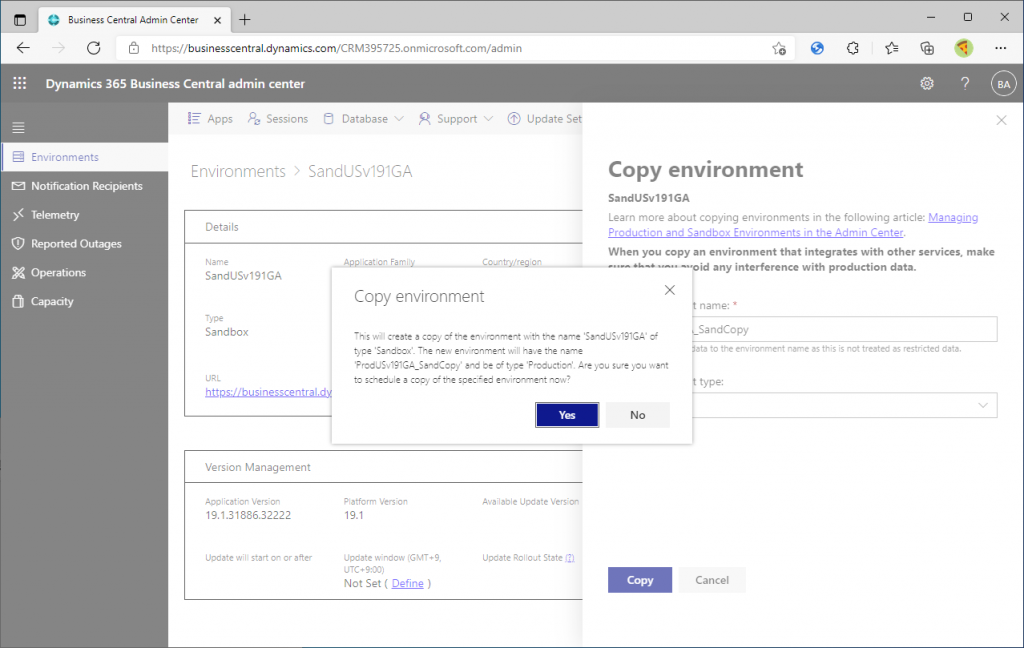Open Notification Recipients in the sidebar
The height and width of the screenshot is (648, 1024).
pos(84,186)
